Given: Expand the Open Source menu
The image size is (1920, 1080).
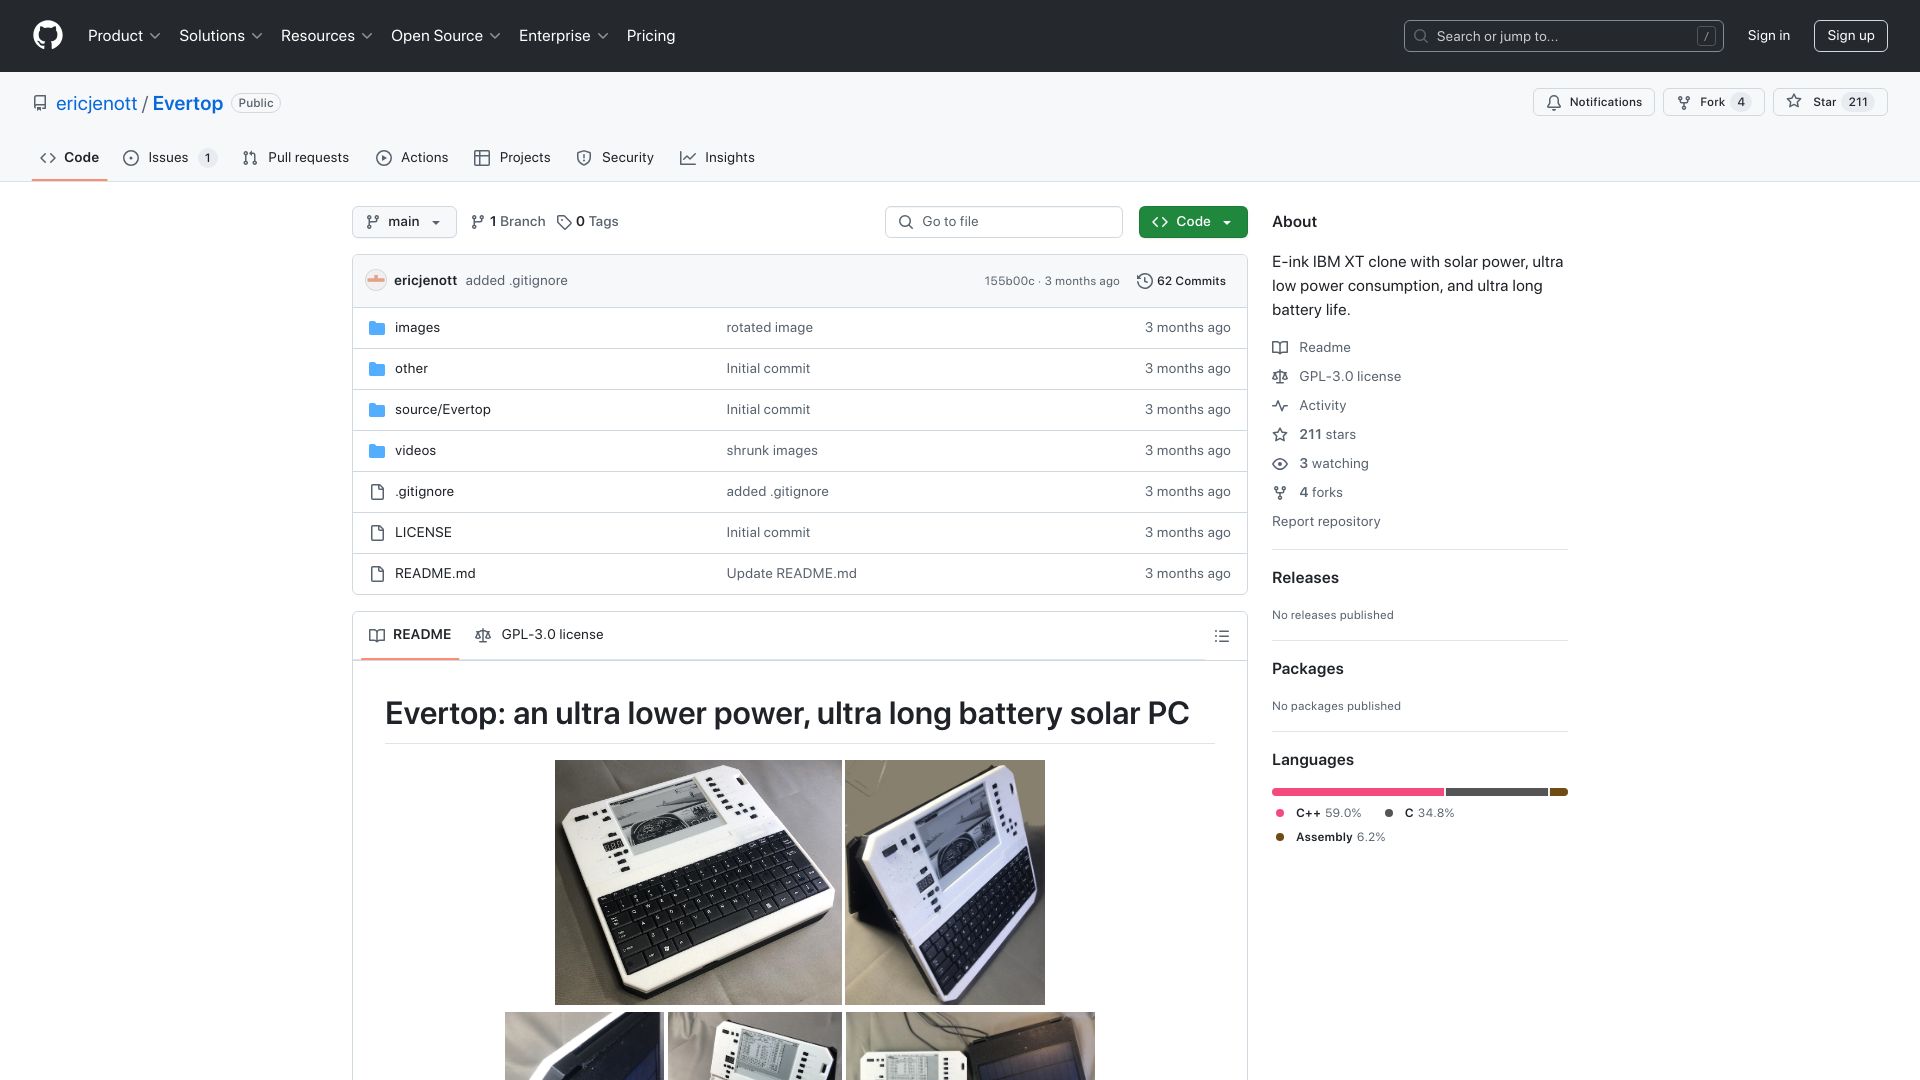Looking at the screenshot, I should click(446, 36).
